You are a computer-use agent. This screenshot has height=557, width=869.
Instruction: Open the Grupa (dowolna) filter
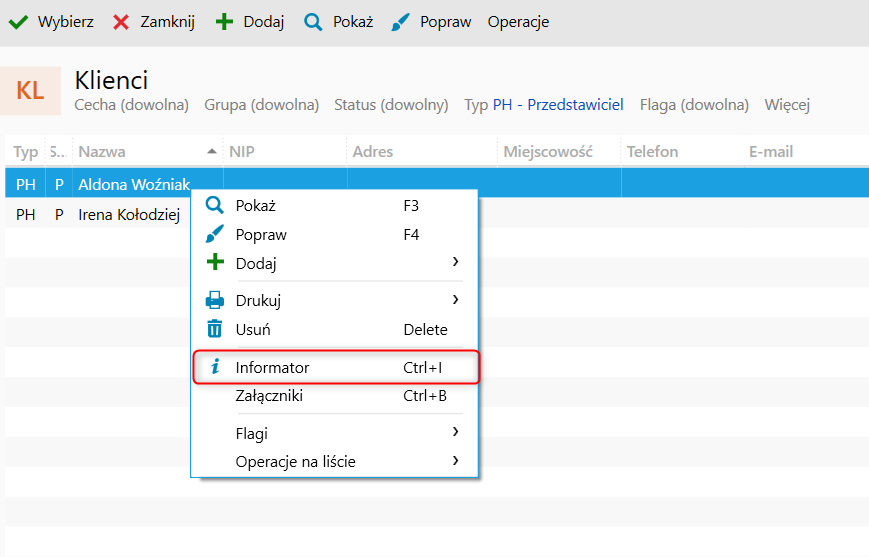pos(261,104)
